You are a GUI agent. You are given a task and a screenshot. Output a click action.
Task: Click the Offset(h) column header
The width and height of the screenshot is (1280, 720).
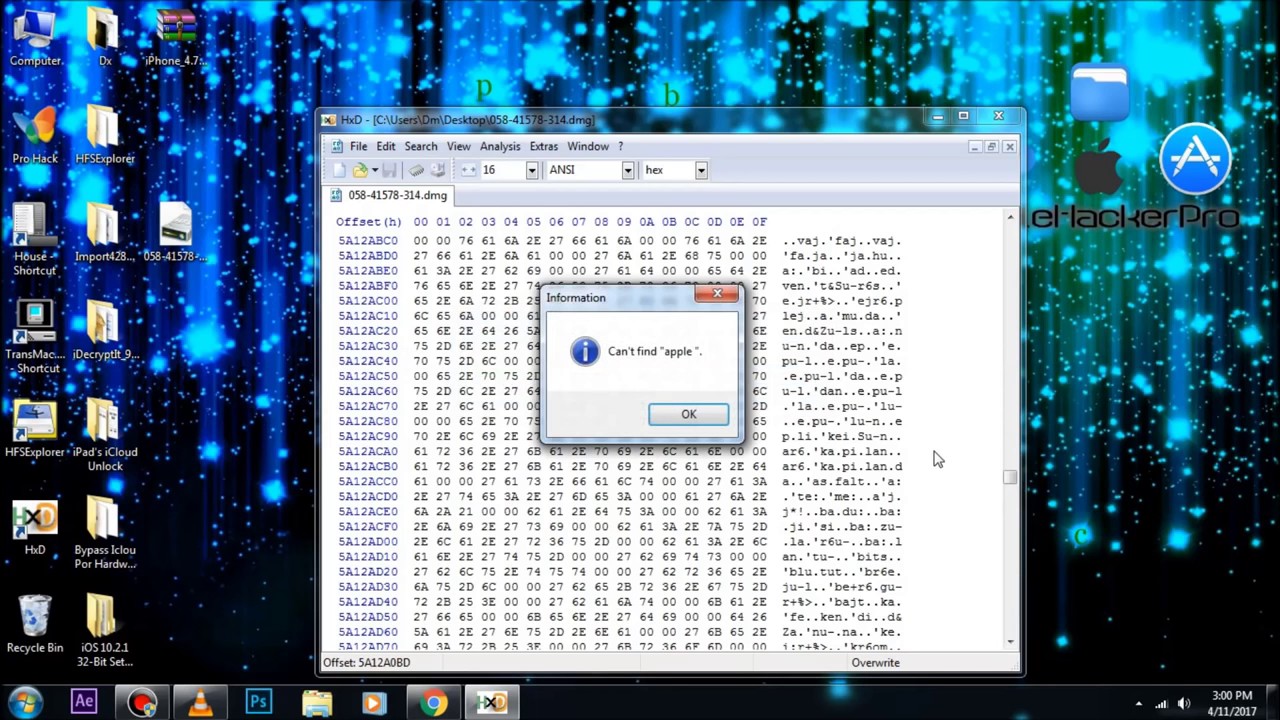coord(368,222)
